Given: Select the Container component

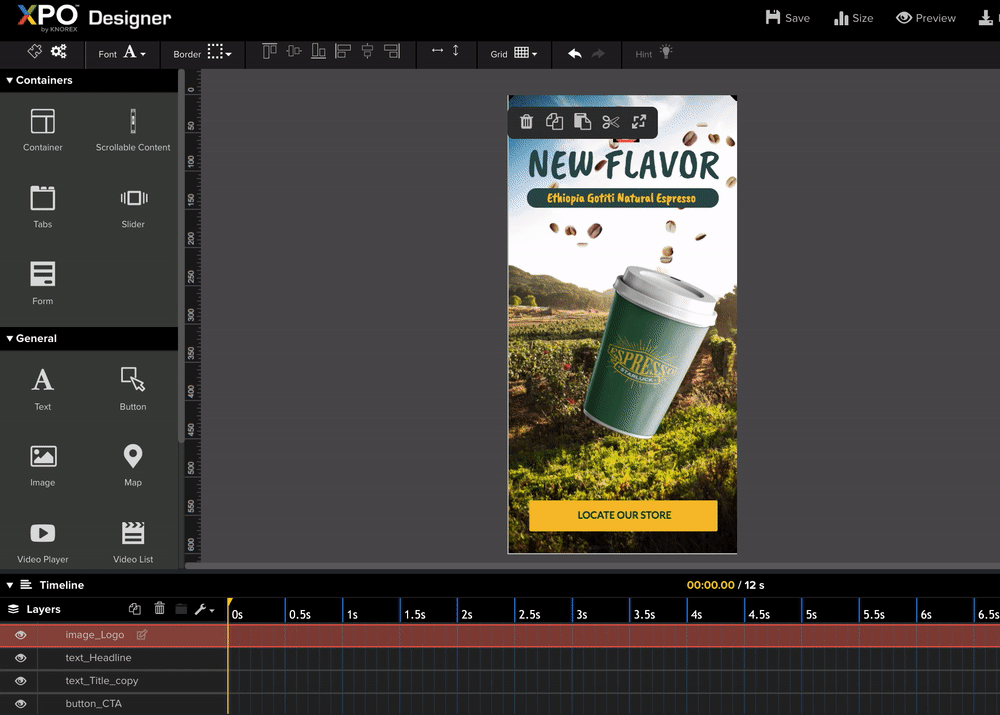Looking at the screenshot, I should tap(43, 129).
